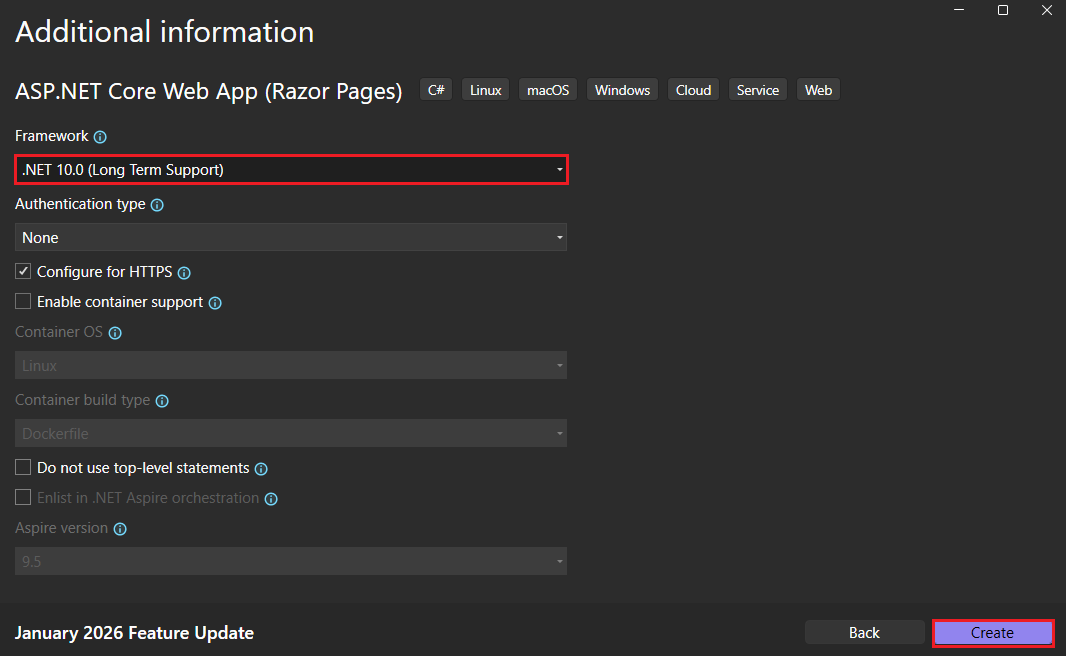Click the Aspire orchestration info icon
1066x656 pixels.
click(270, 498)
